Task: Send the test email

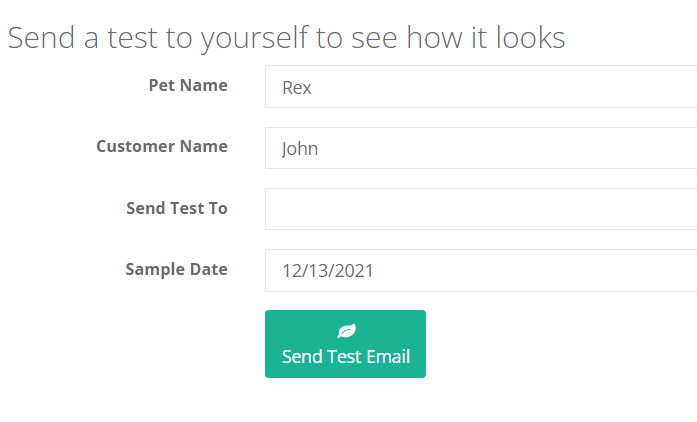Action: [345, 344]
